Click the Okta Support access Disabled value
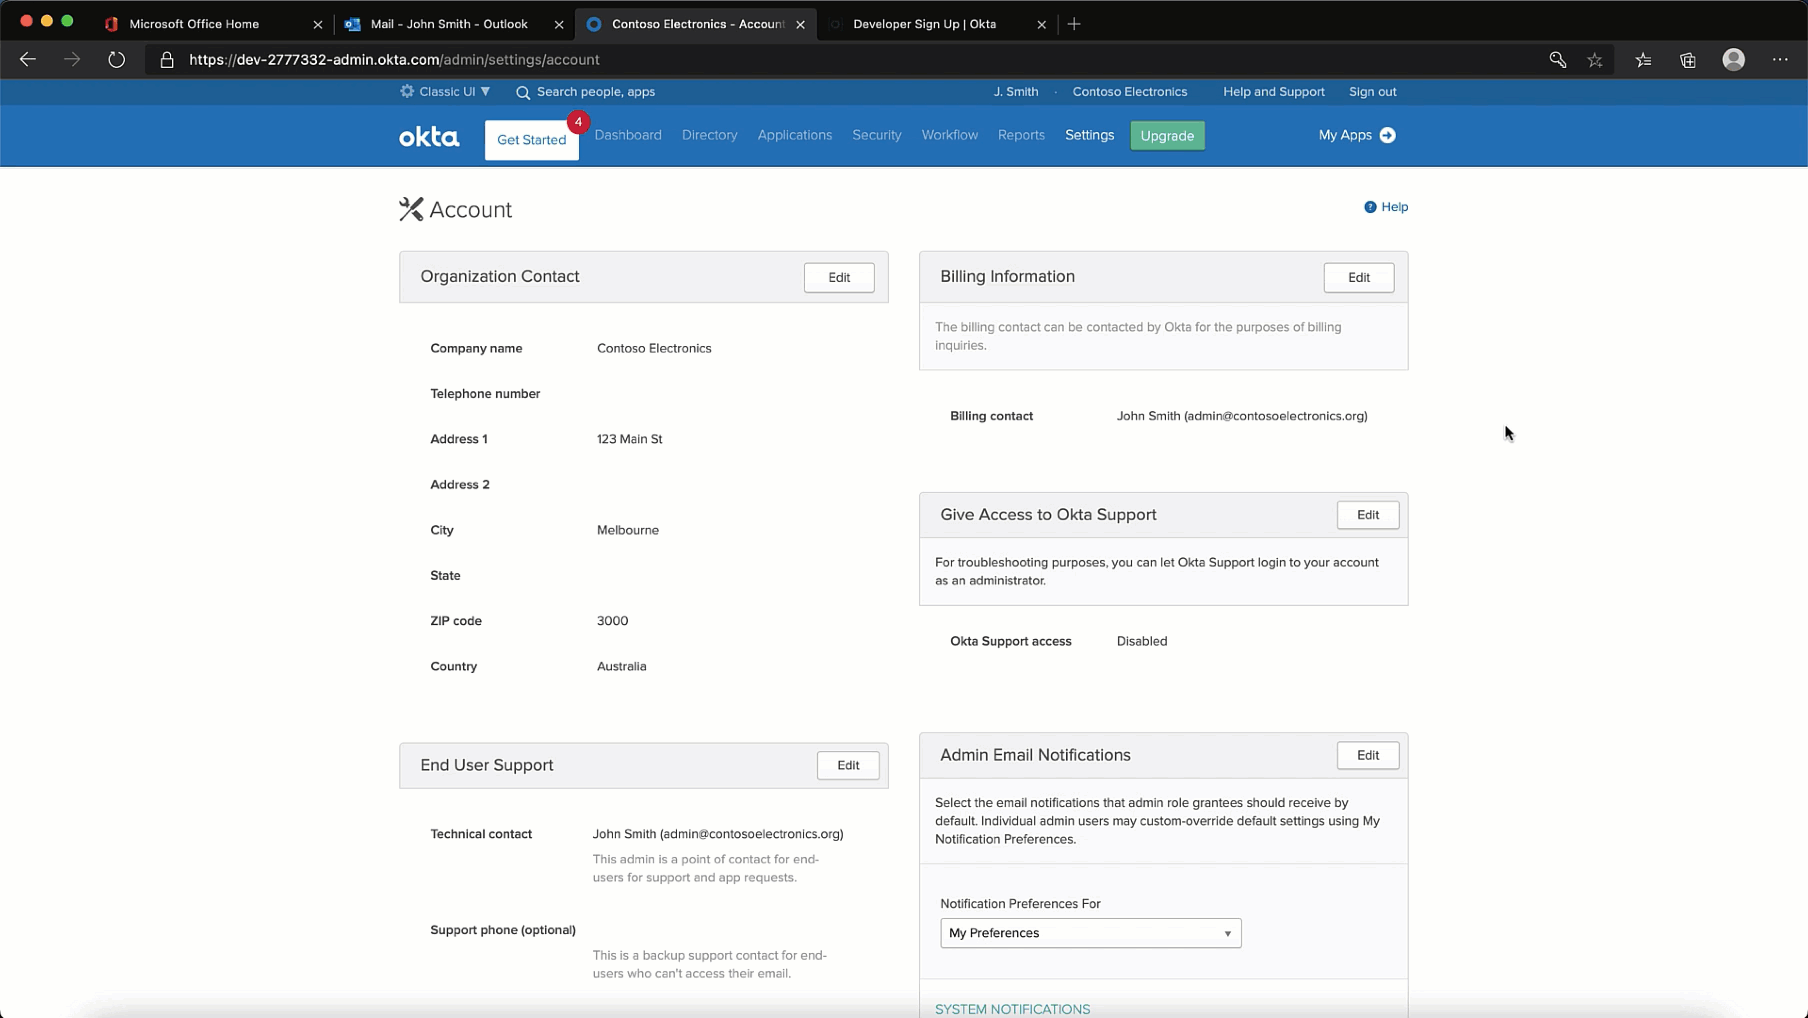The image size is (1808, 1018). (x=1142, y=642)
